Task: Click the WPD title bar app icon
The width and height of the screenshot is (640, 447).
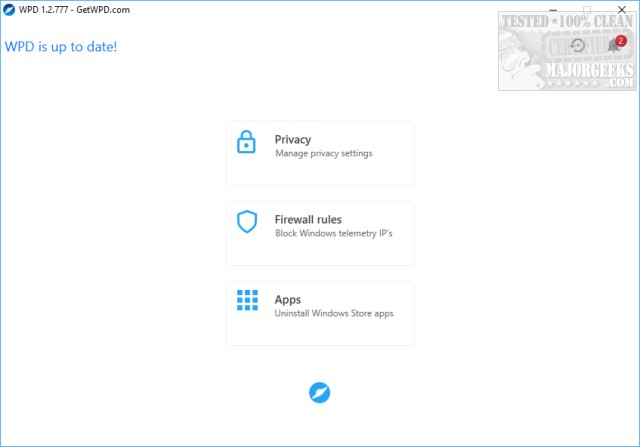Action: [9, 9]
